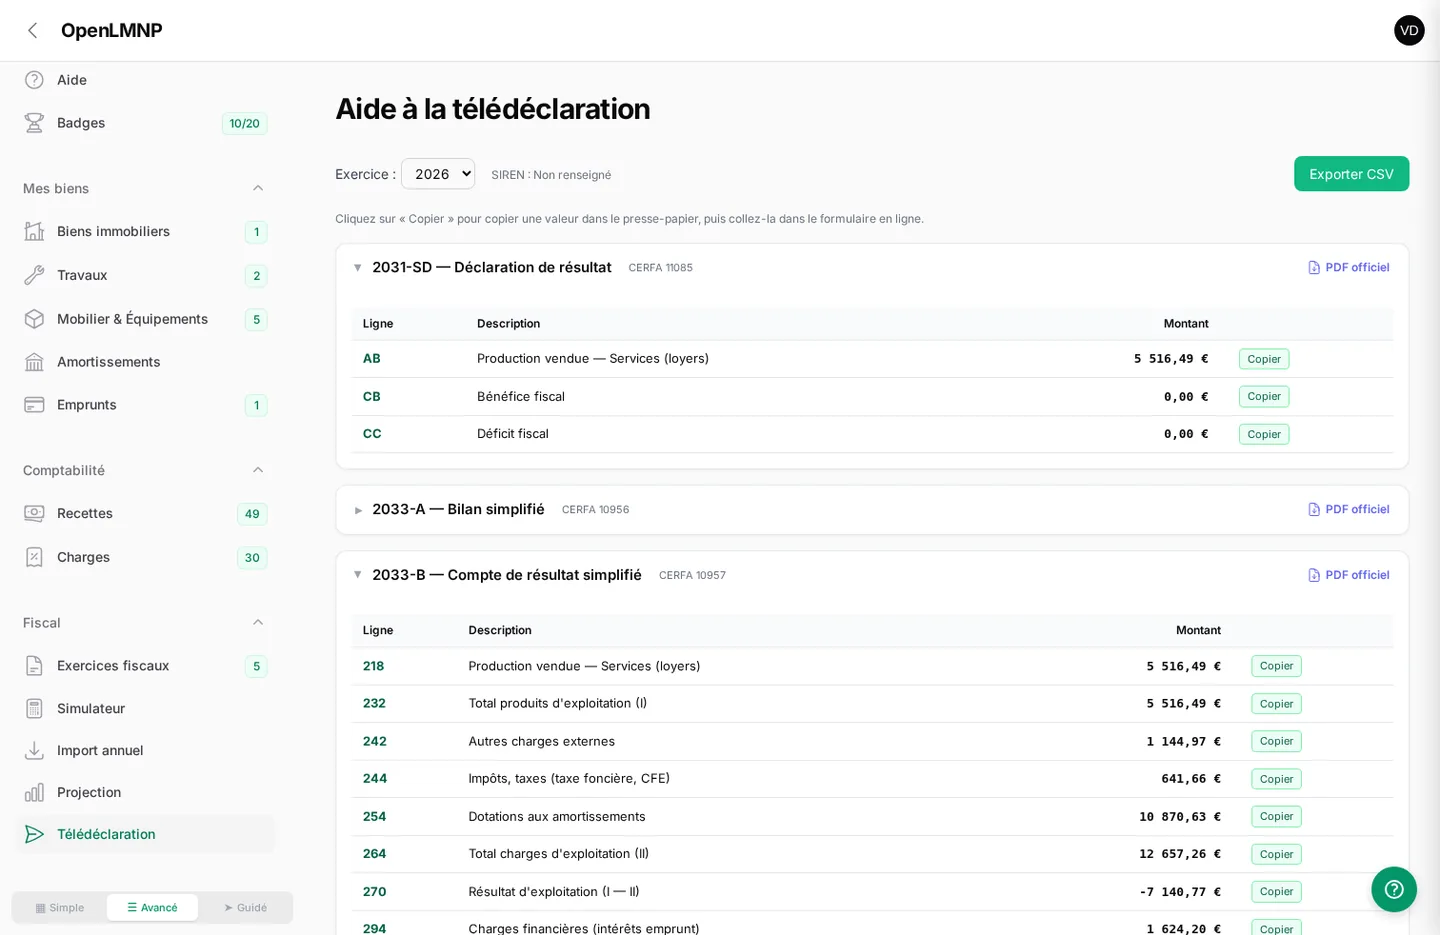The height and width of the screenshot is (935, 1440).
Task: Copy the Bénéfice fiscal amount on line CB
Action: pos(1264,397)
